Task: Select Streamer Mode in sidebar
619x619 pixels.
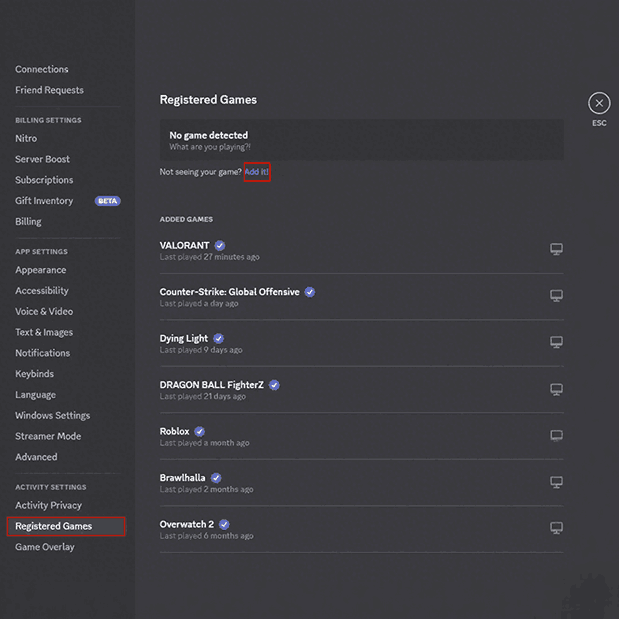Action: pyautogui.click(x=48, y=436)
